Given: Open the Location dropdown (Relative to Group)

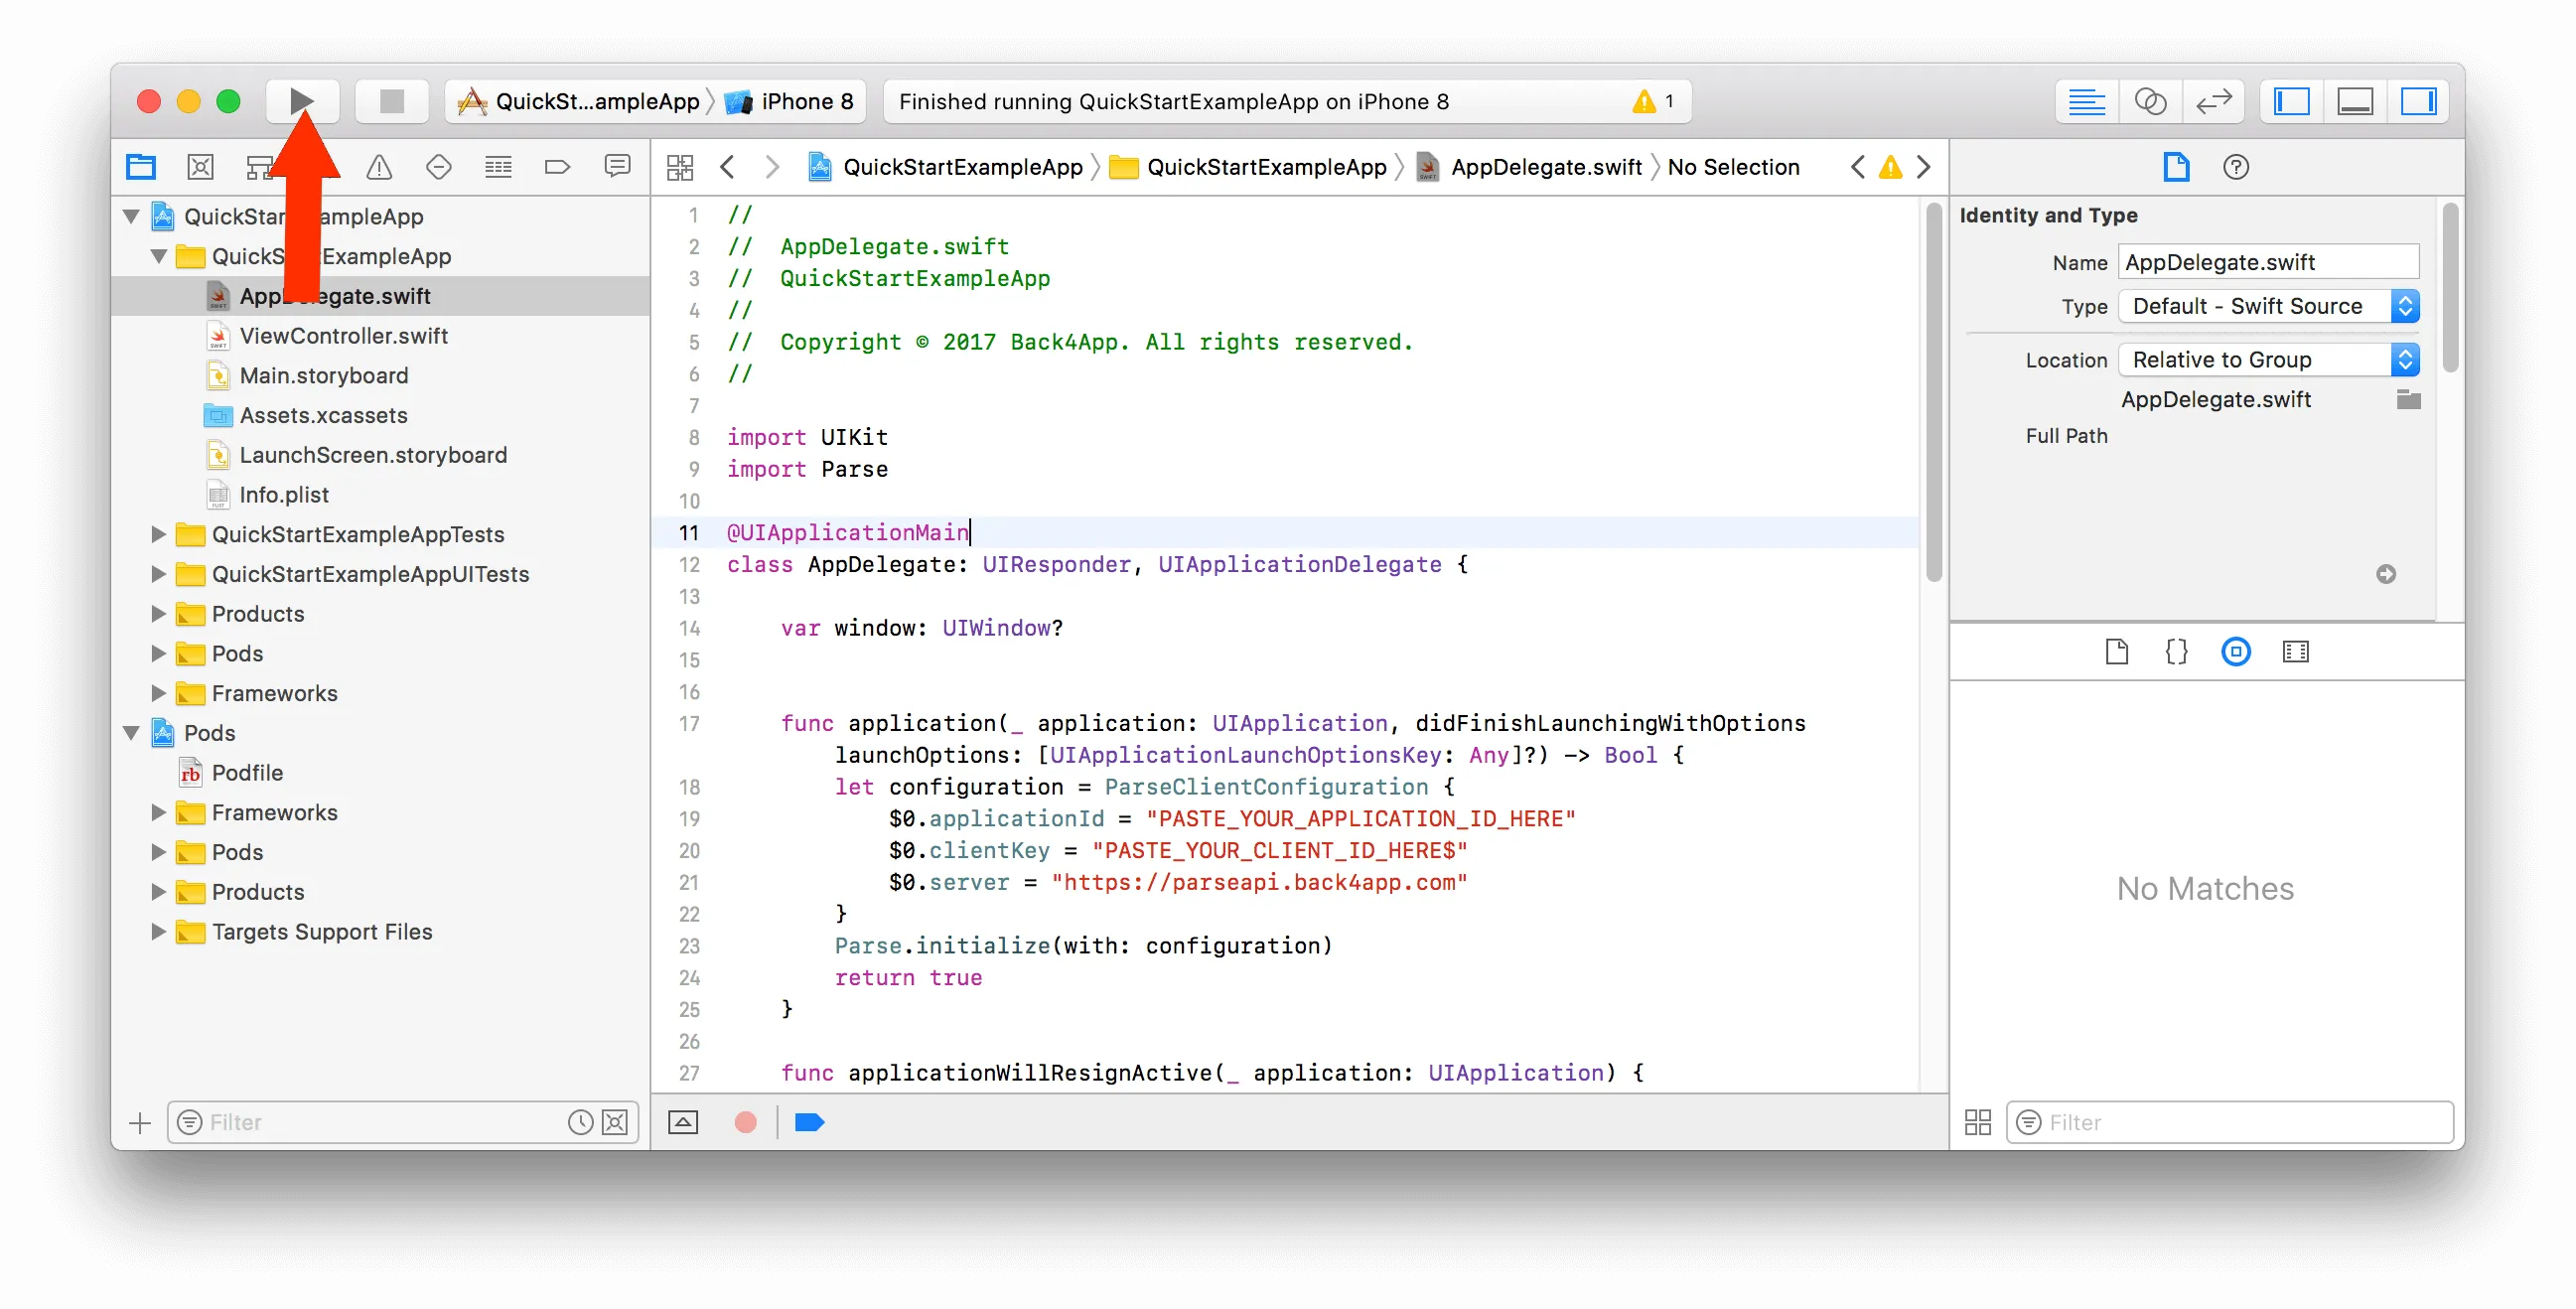Looking at the screenshot, I should point(2268,359).
